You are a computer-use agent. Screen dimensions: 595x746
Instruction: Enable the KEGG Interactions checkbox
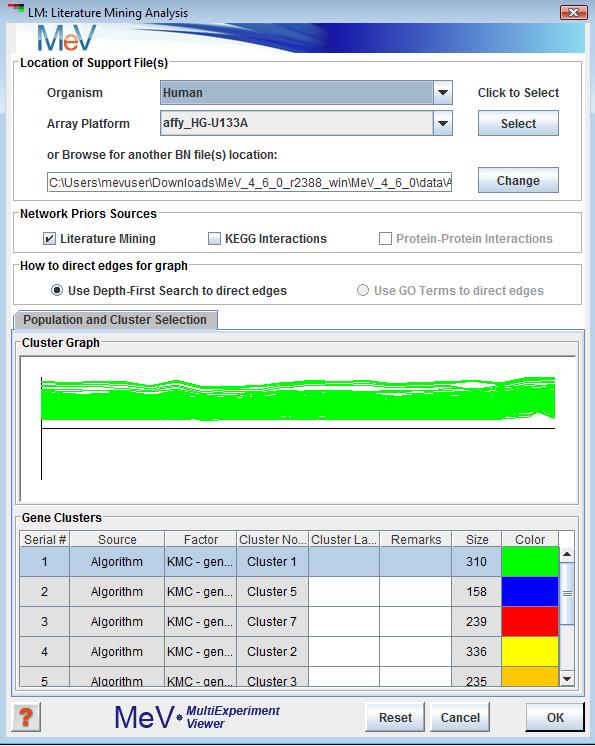pos(215,238)
